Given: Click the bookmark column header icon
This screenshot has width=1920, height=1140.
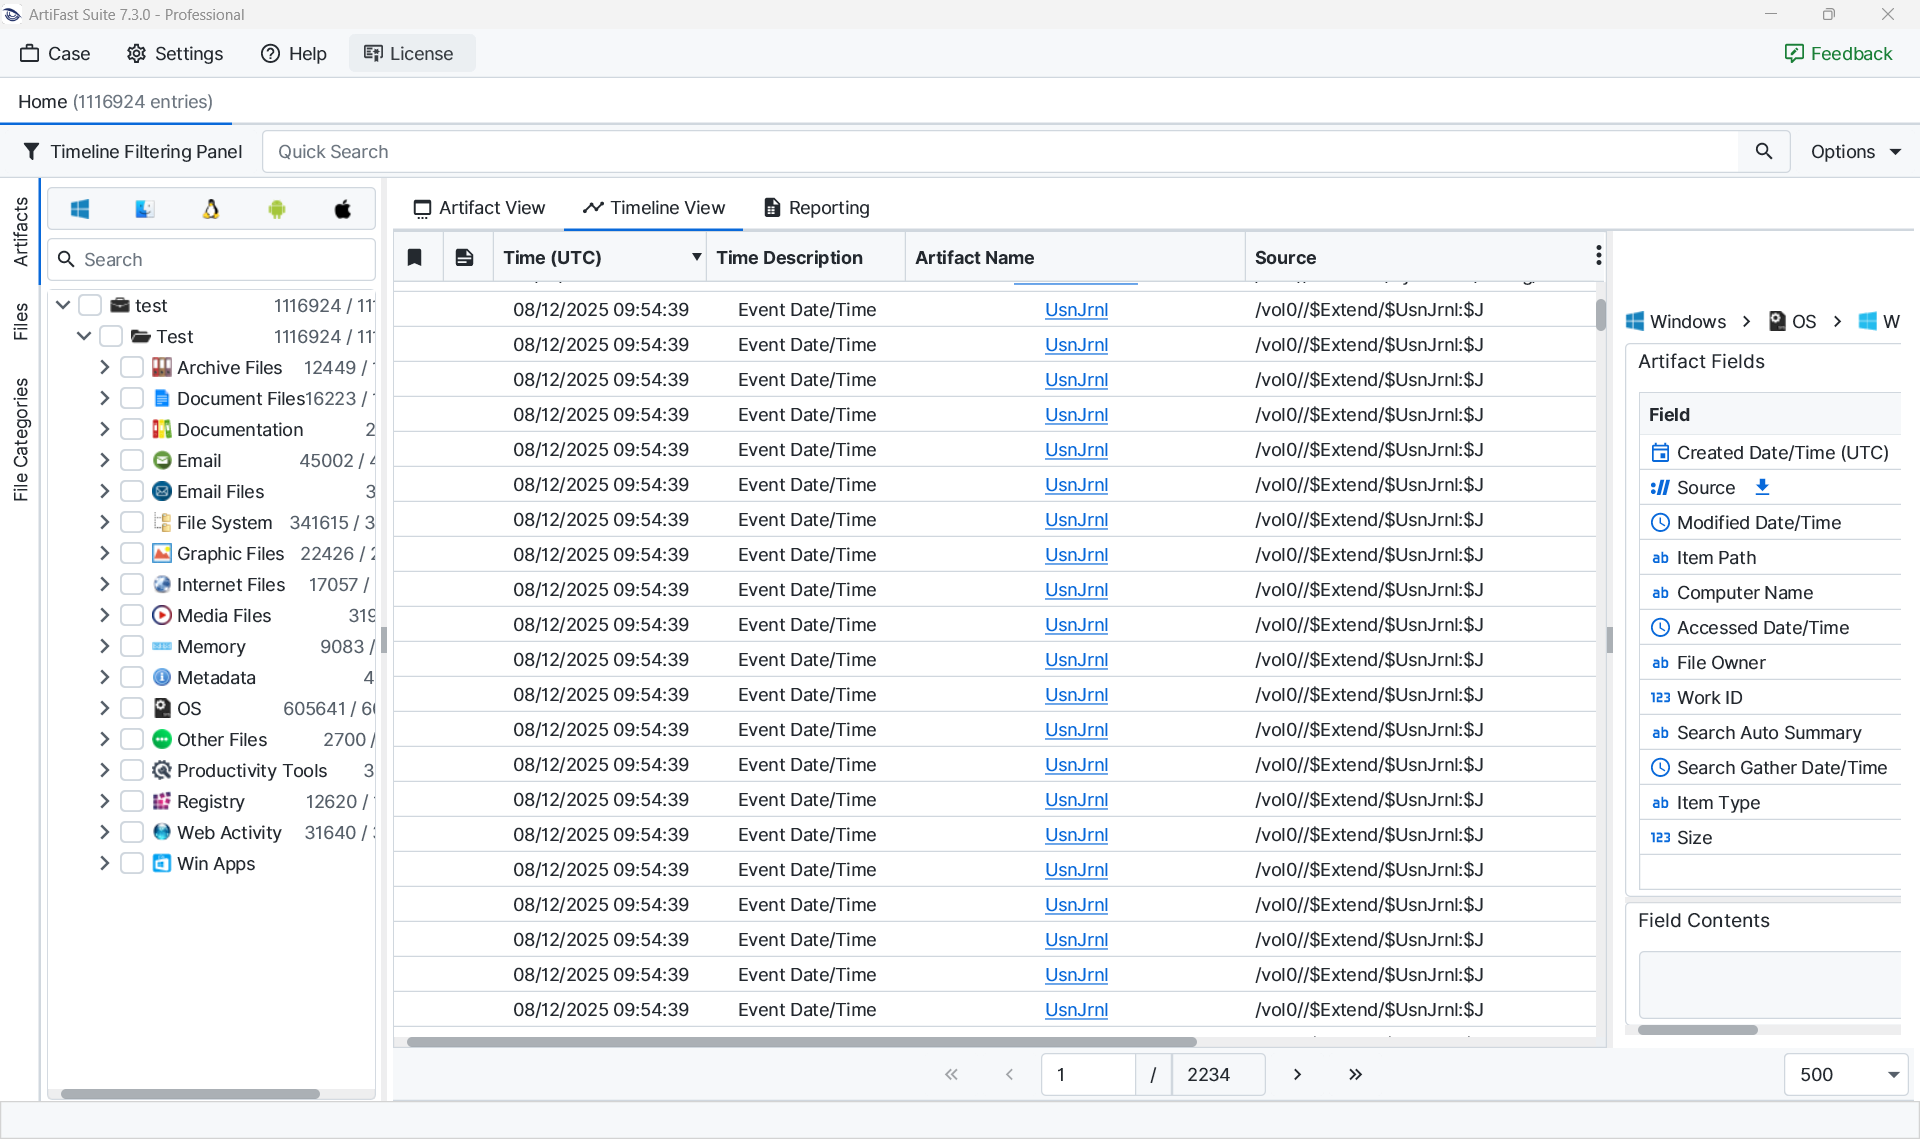Looking at the screenshot, I should click(414, 258).
